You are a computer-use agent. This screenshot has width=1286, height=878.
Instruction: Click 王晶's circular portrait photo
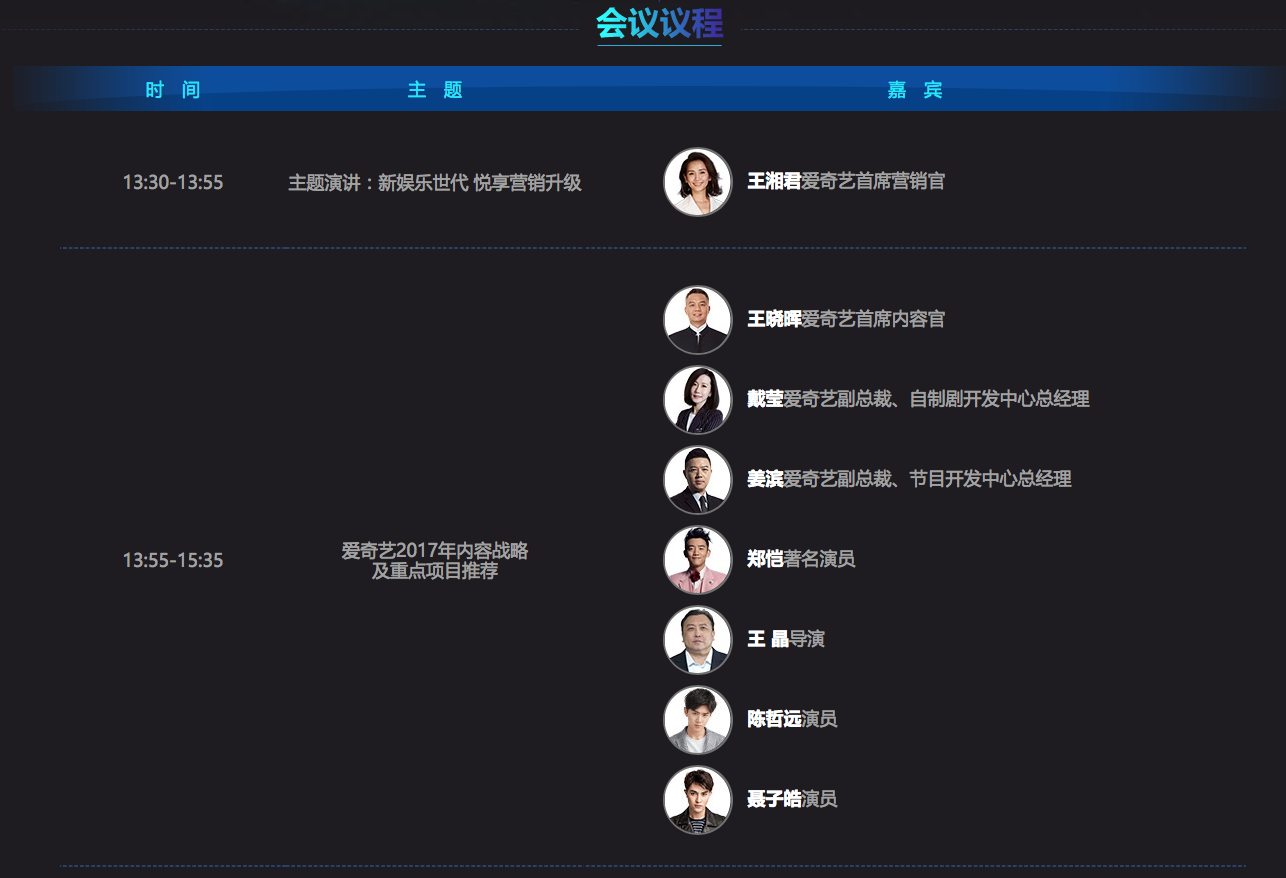(698, 640)
